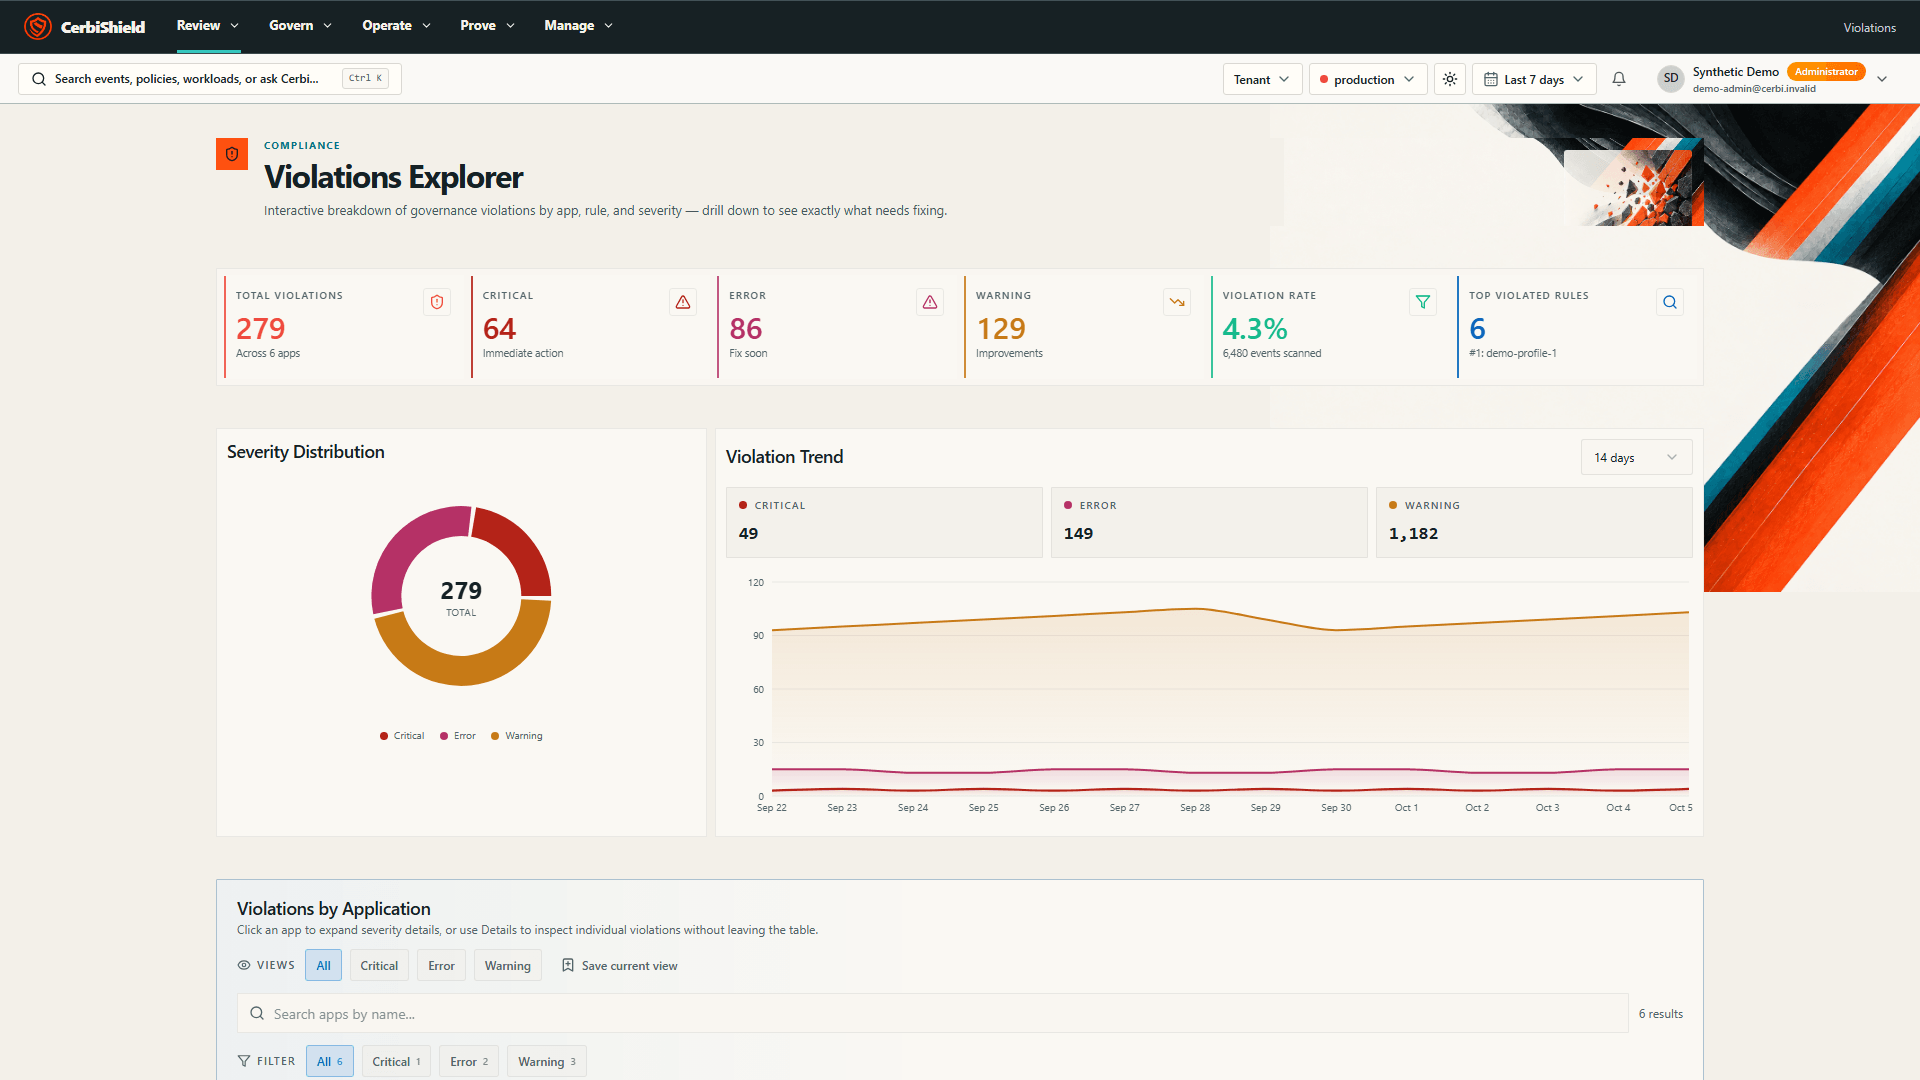Click the orange compliance shield page icon
The width and height of the screenshot is (1920, 1080).
tap(232, 154)
